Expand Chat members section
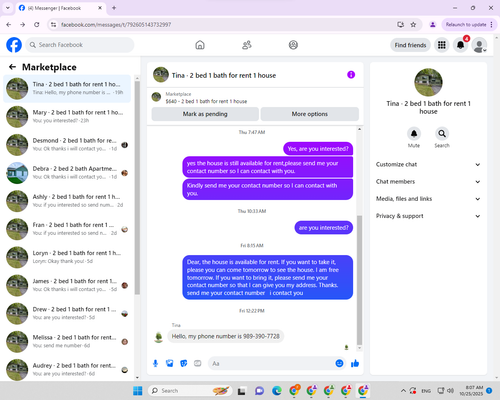 coord(428,182)
